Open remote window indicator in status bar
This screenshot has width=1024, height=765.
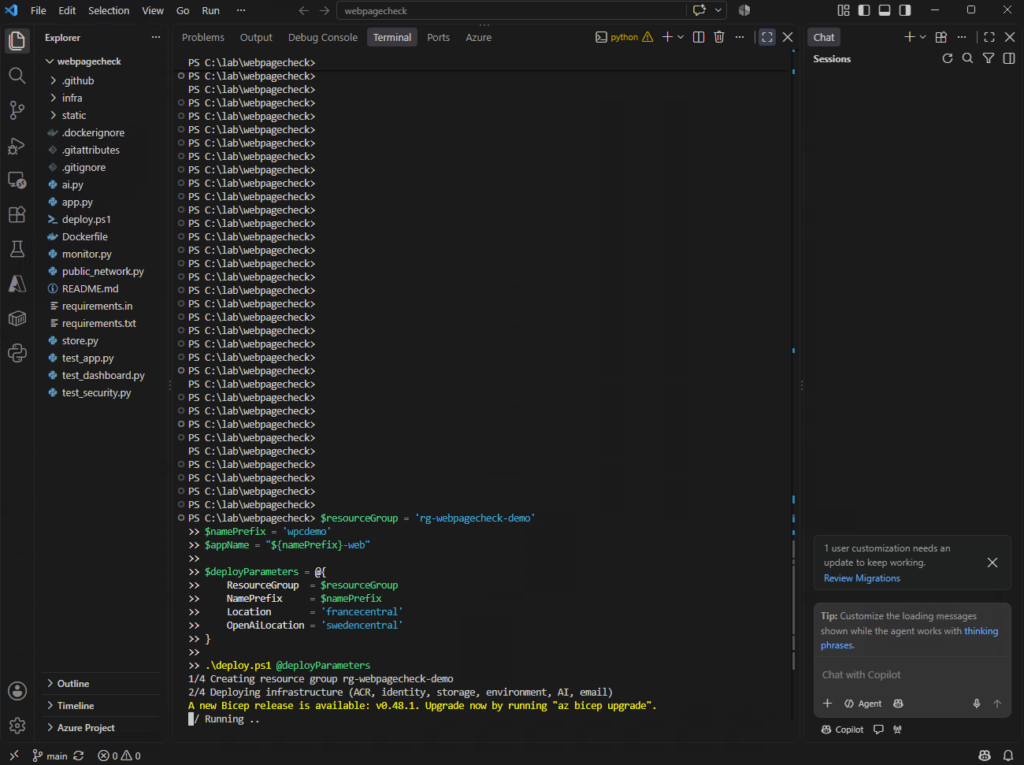pos(14,756)
